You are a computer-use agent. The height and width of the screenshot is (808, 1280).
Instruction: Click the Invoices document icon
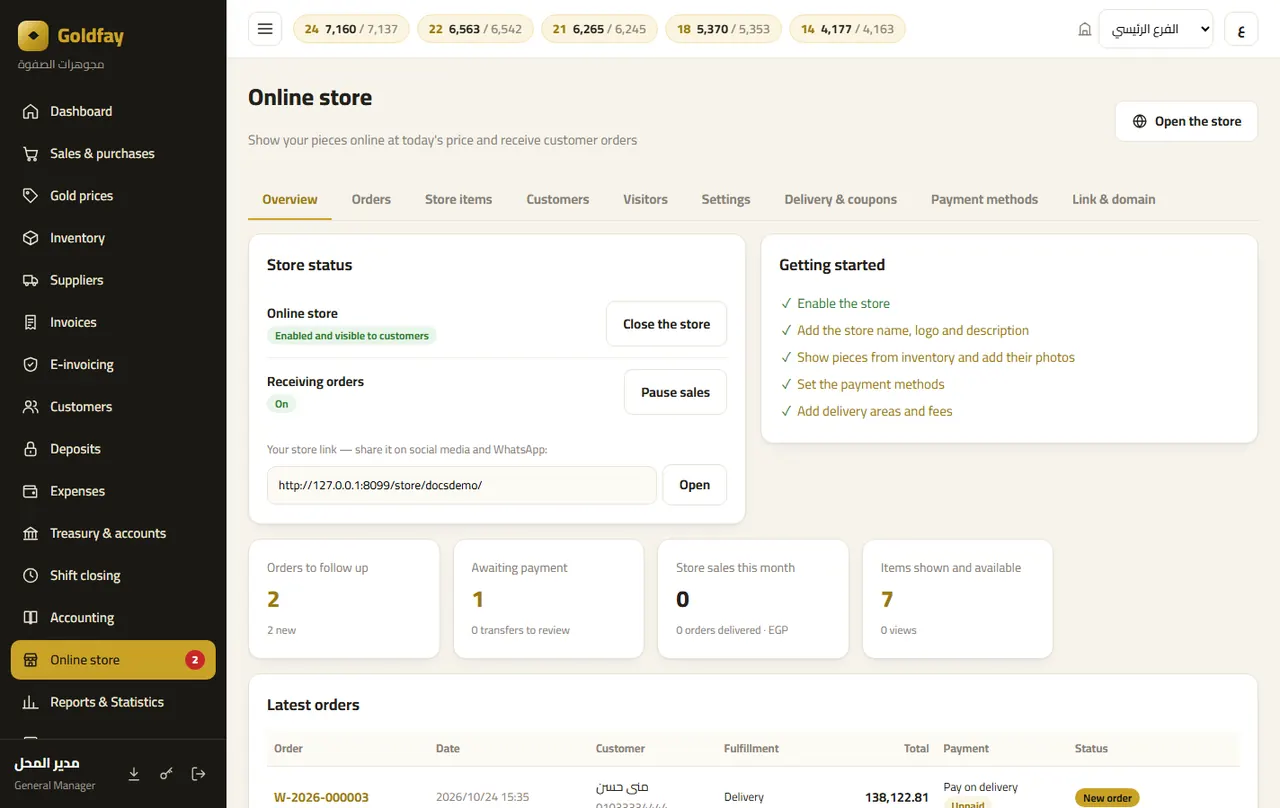pyautogui.click(x=31, y=322)
